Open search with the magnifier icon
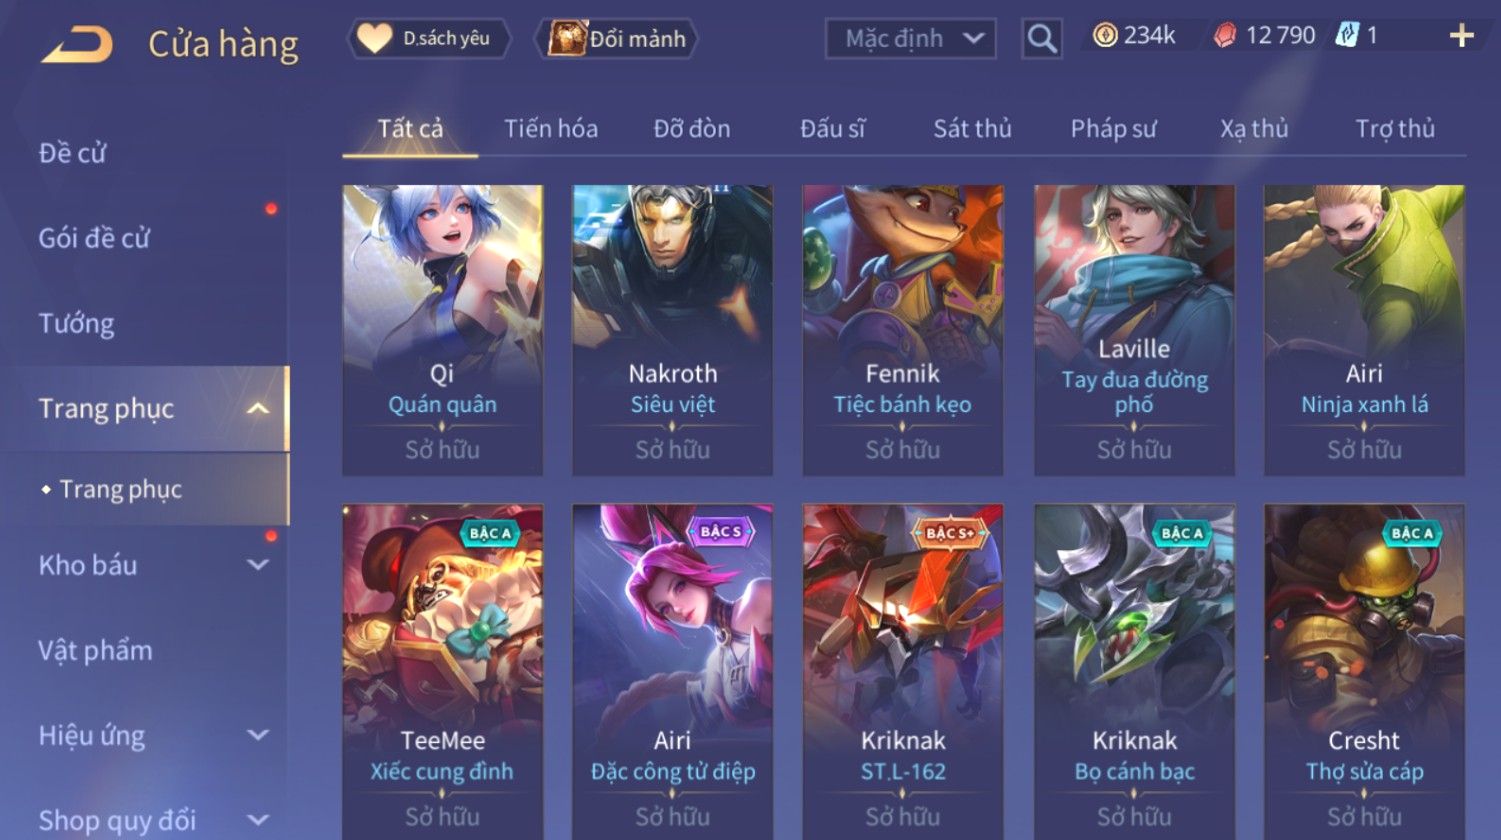 point(1042,39)
